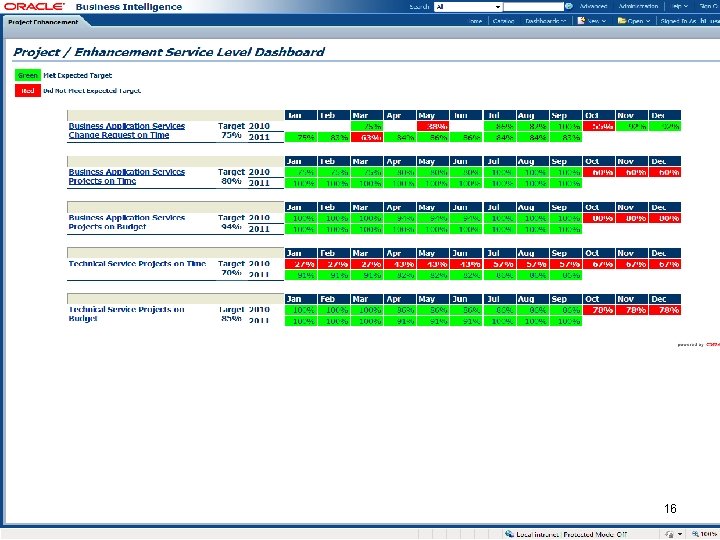
Task: Open the Home menu item
Action: [x=475, y=21]
